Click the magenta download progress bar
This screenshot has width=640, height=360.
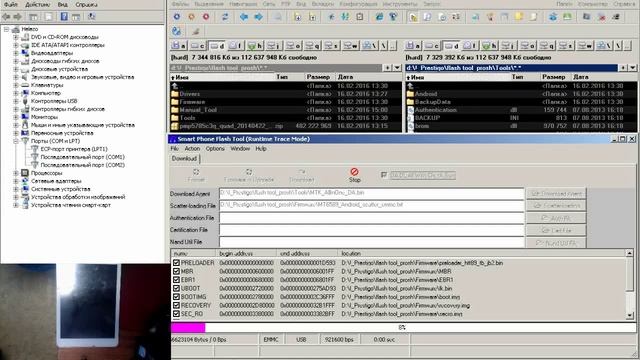click(x=188, y=327)
